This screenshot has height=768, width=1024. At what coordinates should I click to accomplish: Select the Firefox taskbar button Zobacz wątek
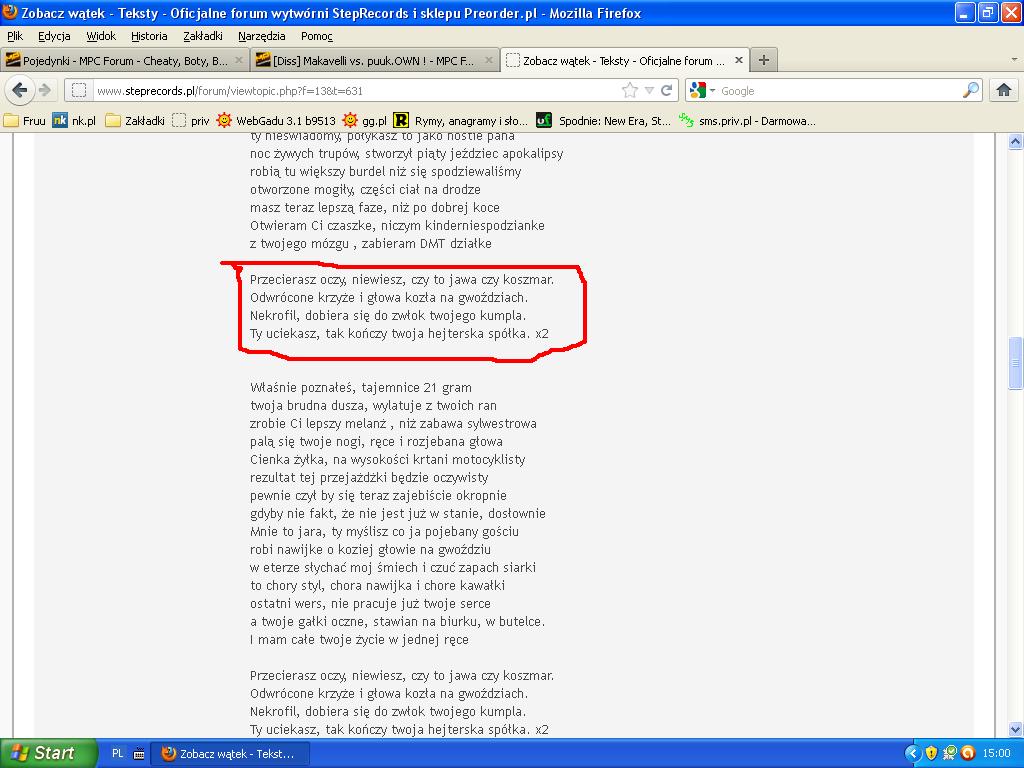[x=230, y=753]
